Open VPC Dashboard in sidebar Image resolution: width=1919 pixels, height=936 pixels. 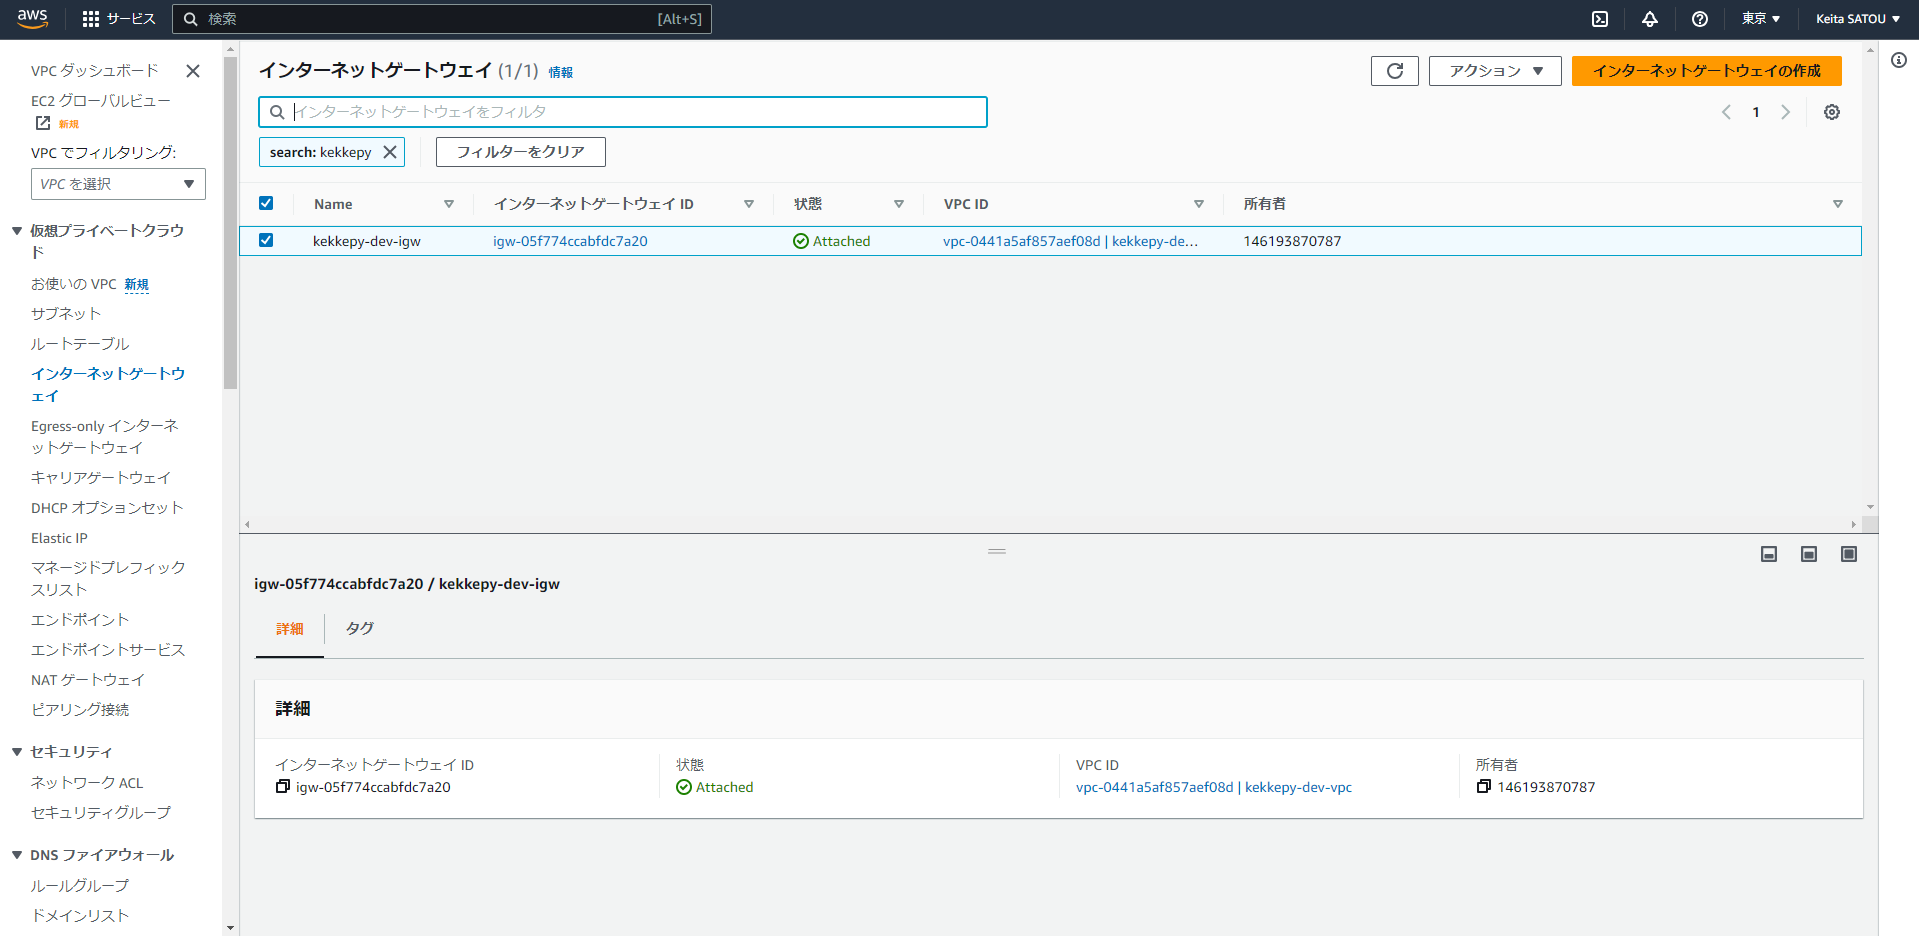pyautogui.click(x=95, y=71)
